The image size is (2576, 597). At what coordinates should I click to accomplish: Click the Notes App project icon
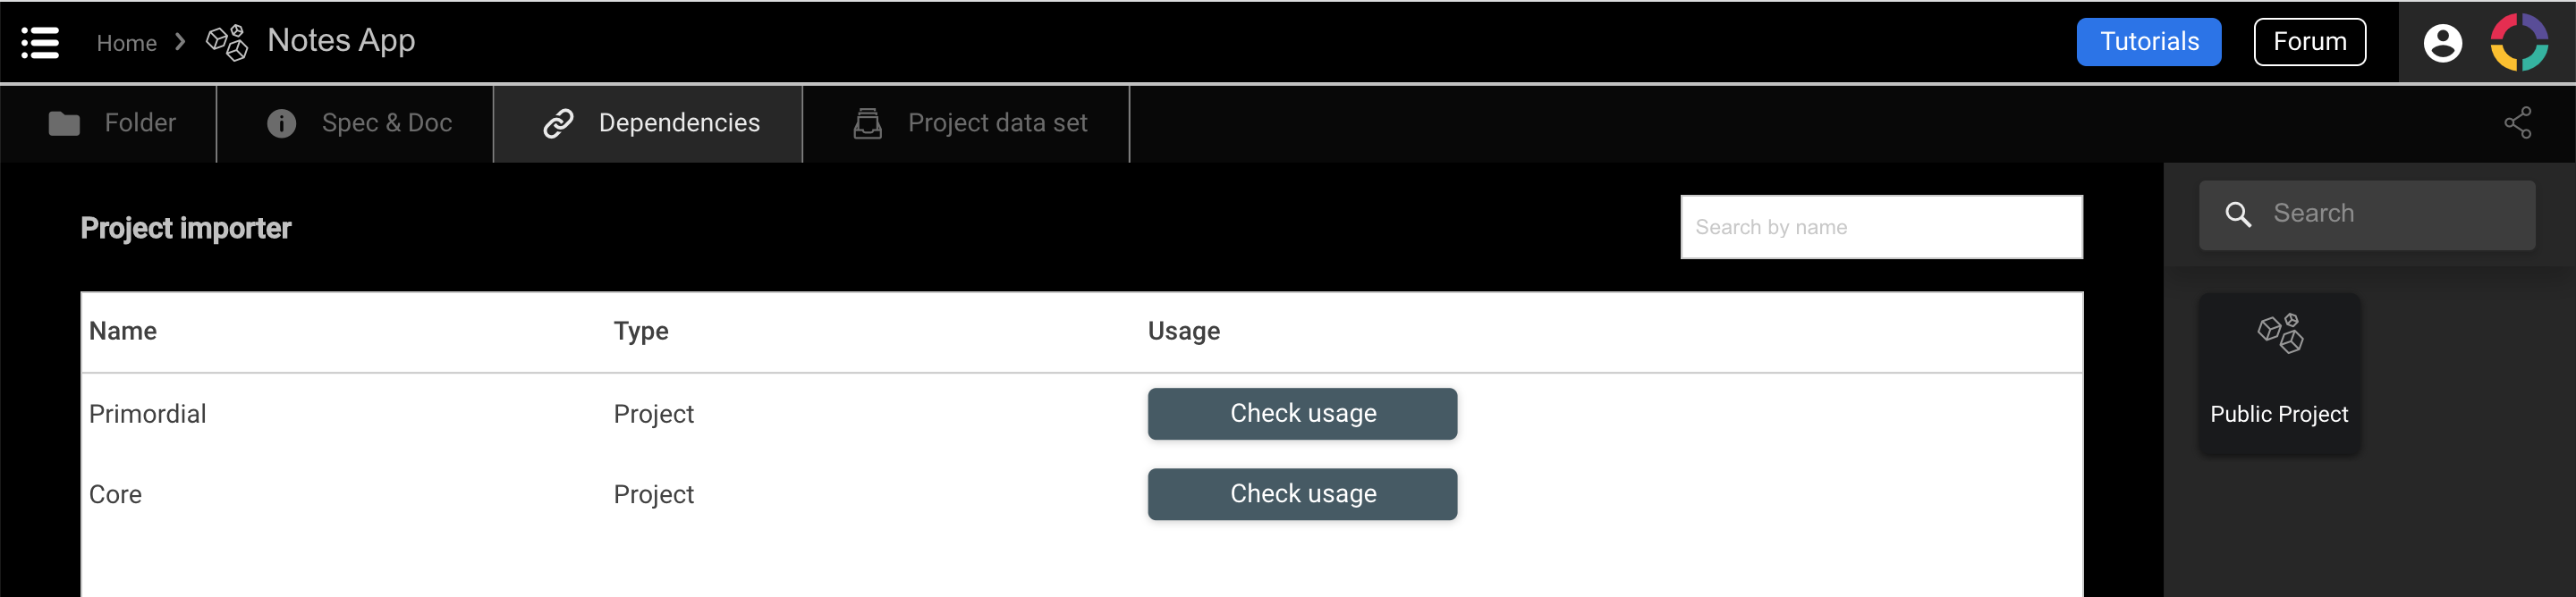coord(227,42)
